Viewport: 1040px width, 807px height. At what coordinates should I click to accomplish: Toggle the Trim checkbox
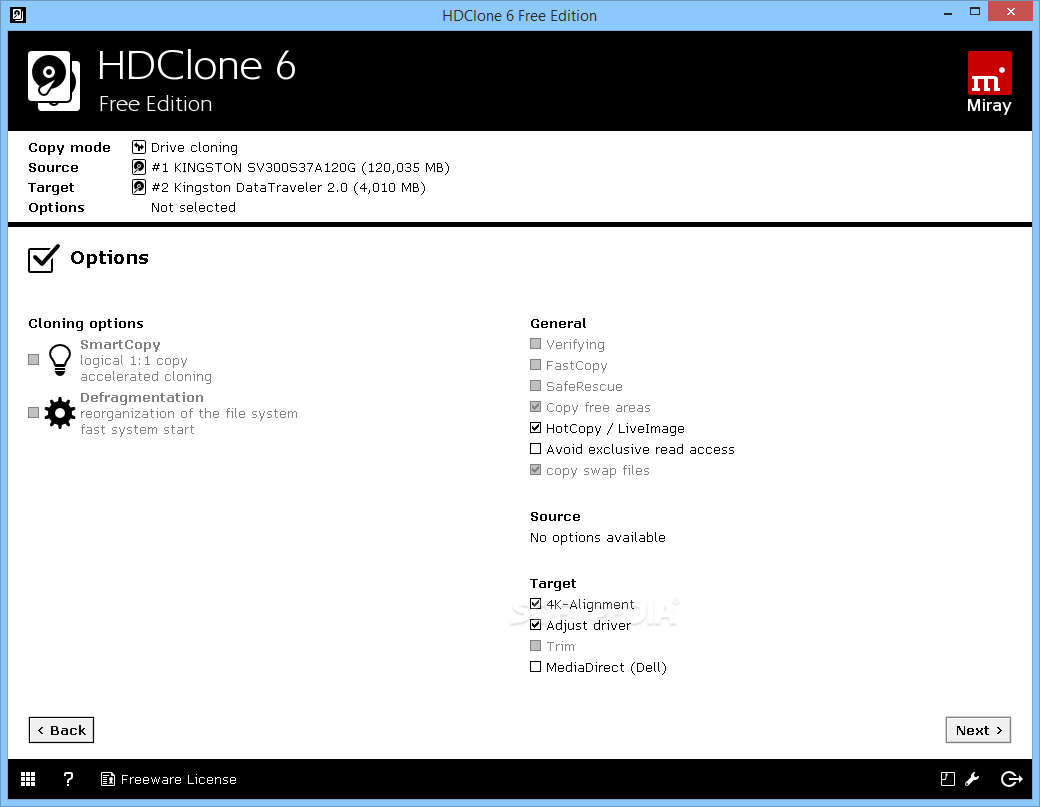pos(535,645)
